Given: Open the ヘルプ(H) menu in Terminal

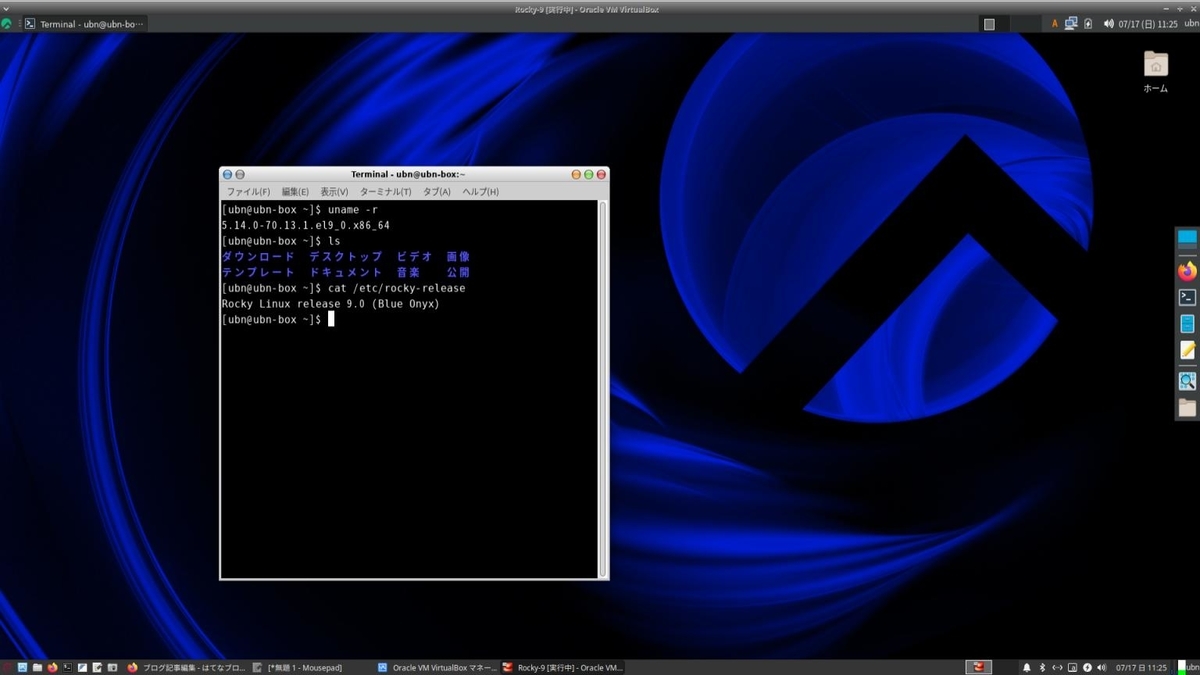Looking at the screenshot, I should (480, 191).
